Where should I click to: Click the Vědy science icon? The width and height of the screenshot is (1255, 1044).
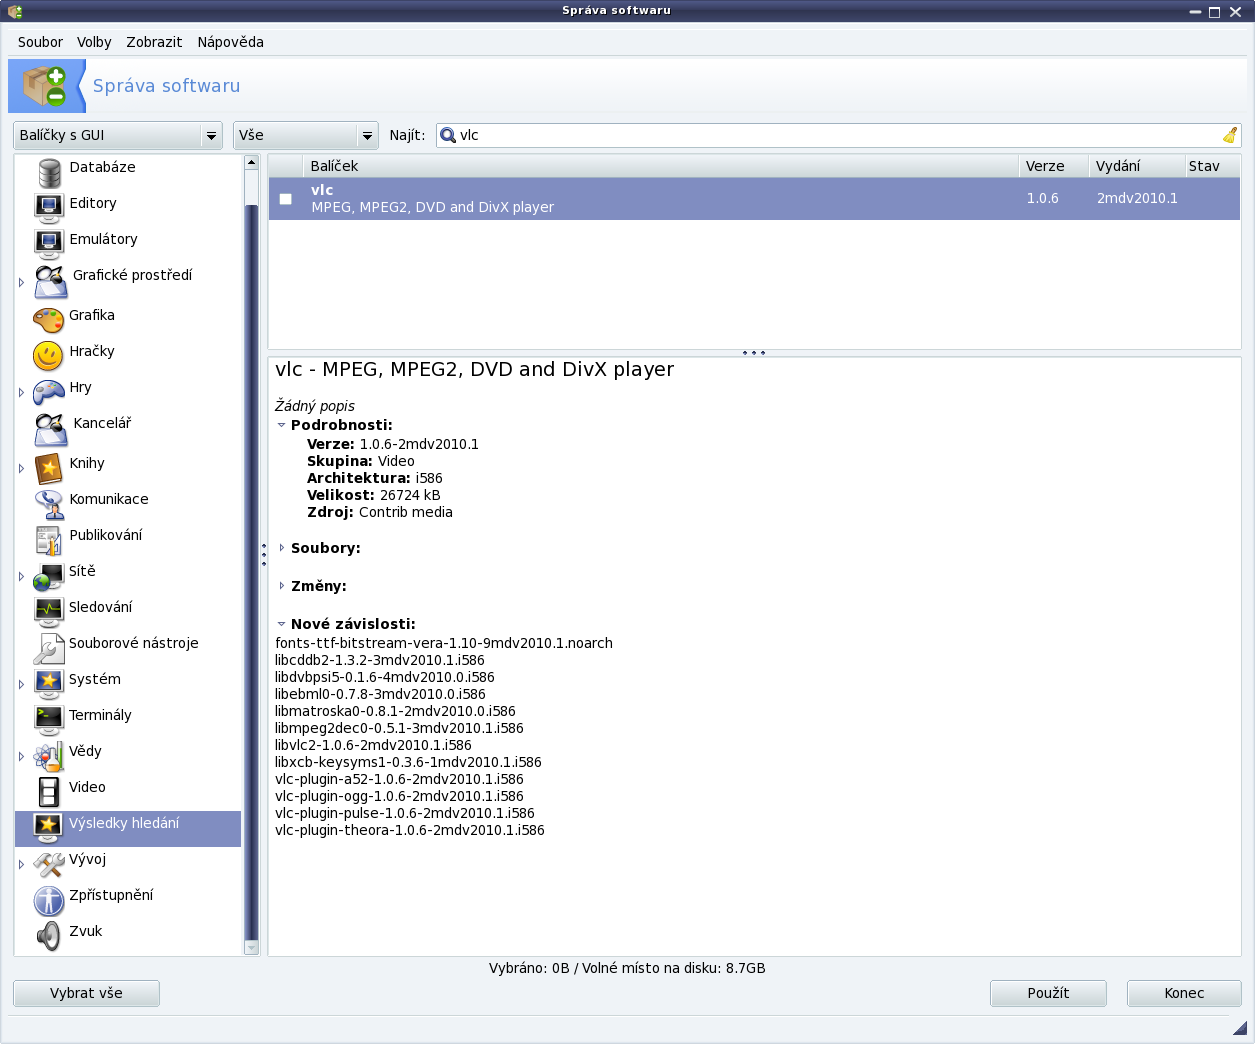[48, 757]
